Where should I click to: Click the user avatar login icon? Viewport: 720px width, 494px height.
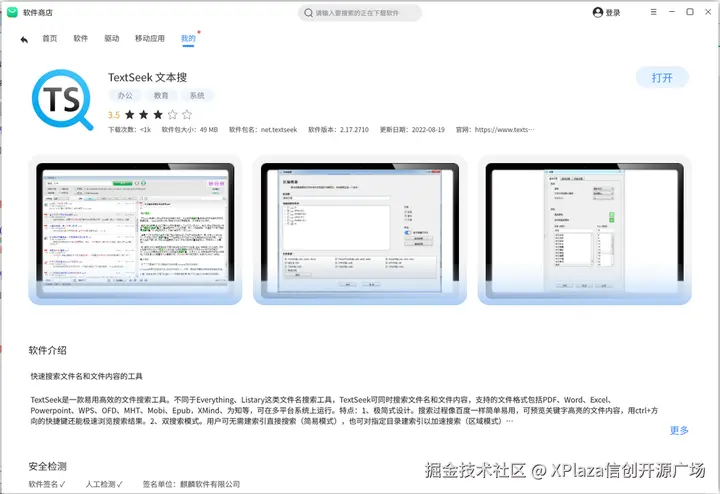click(x=597, y=12)
